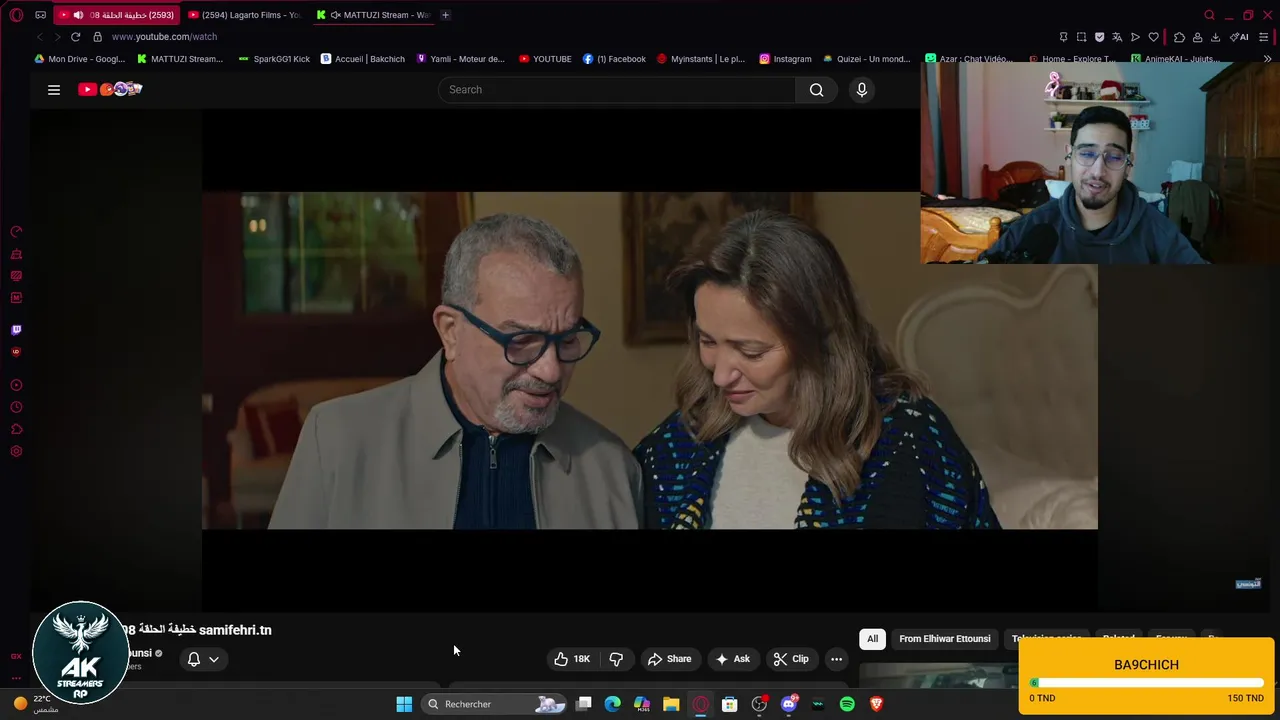Open weather widget showing 22°C
Viewport: 1280px width, 720px height.
35,704
